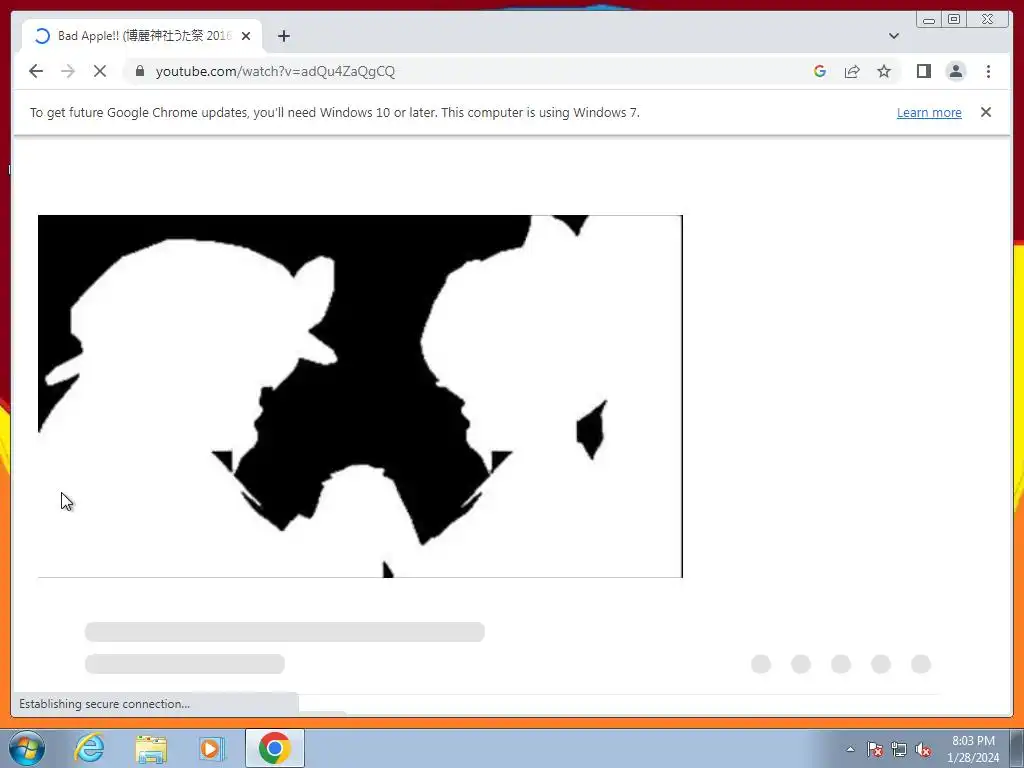Open Windows Explorer from the taskbar
1024x768 pixels.
pyautogui.click(x=151, y=748)
